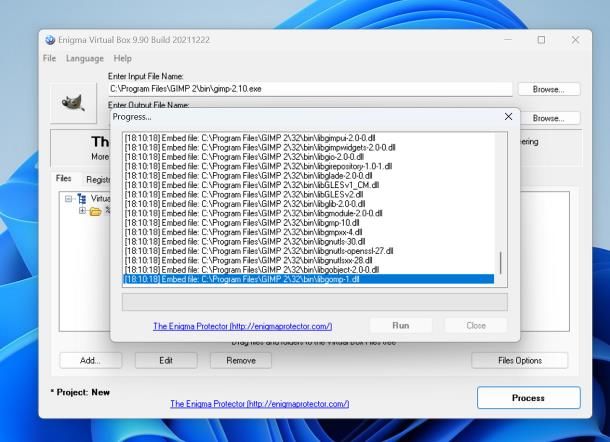Select log line for libgimpui-2.0-0.dll
This screenshot has width=610, height=442.
pyautogui.click(x=308, y=138)
